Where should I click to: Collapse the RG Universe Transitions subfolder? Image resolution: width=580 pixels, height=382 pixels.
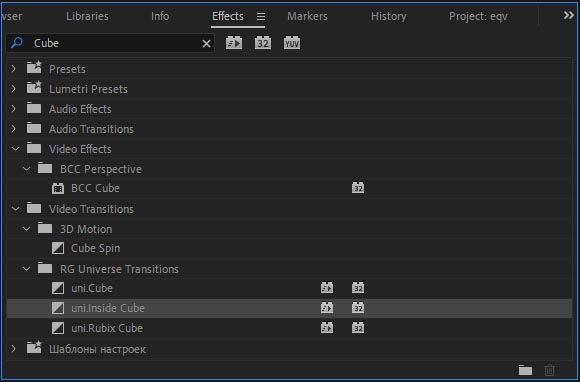26,268
